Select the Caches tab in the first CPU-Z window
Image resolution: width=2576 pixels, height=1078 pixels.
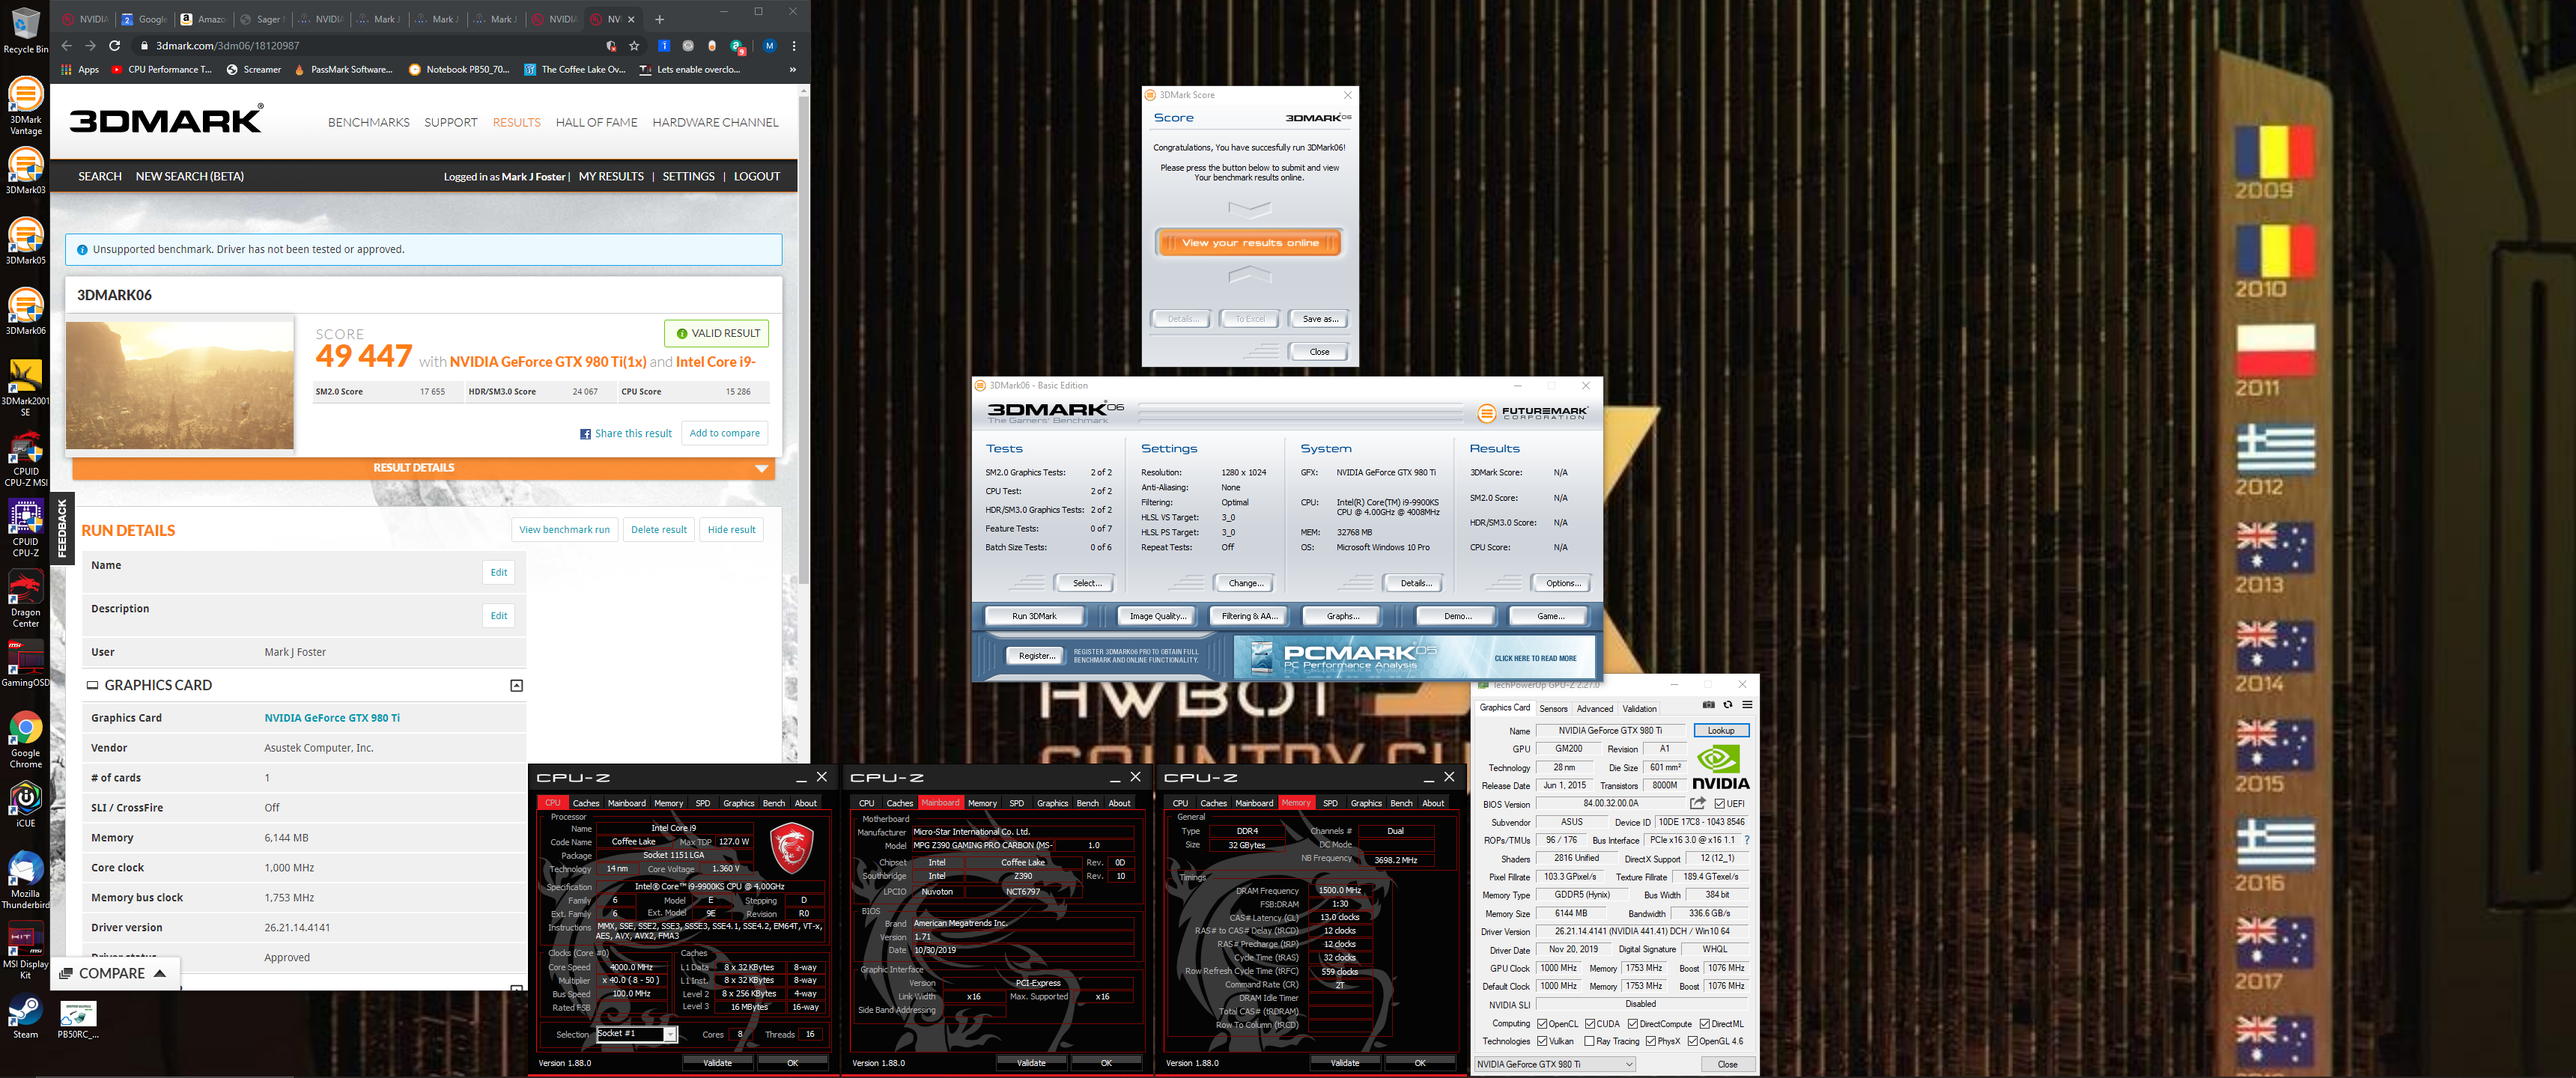point(586,803)
